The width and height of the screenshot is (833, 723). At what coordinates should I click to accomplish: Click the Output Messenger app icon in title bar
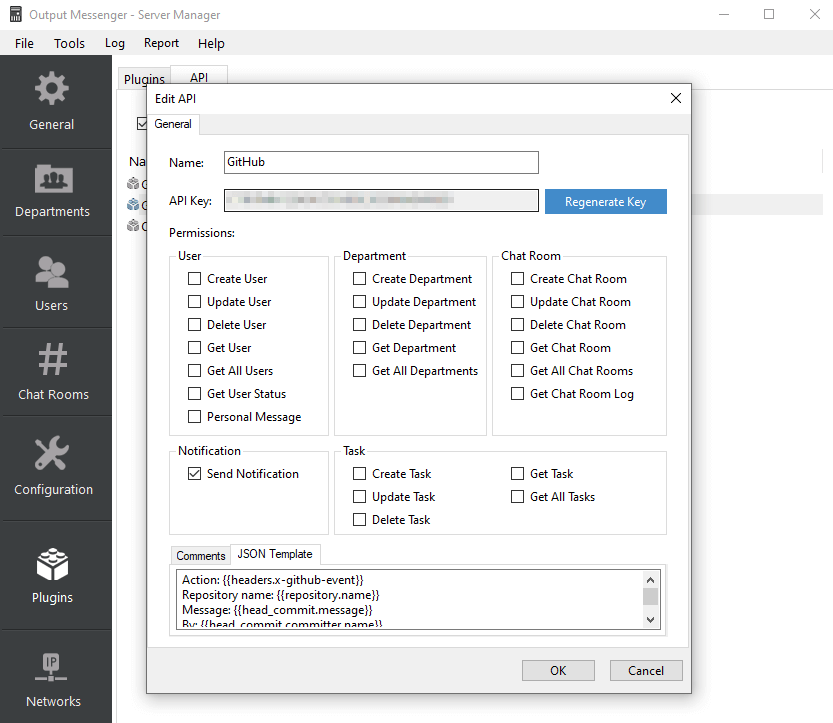[16, 14]
